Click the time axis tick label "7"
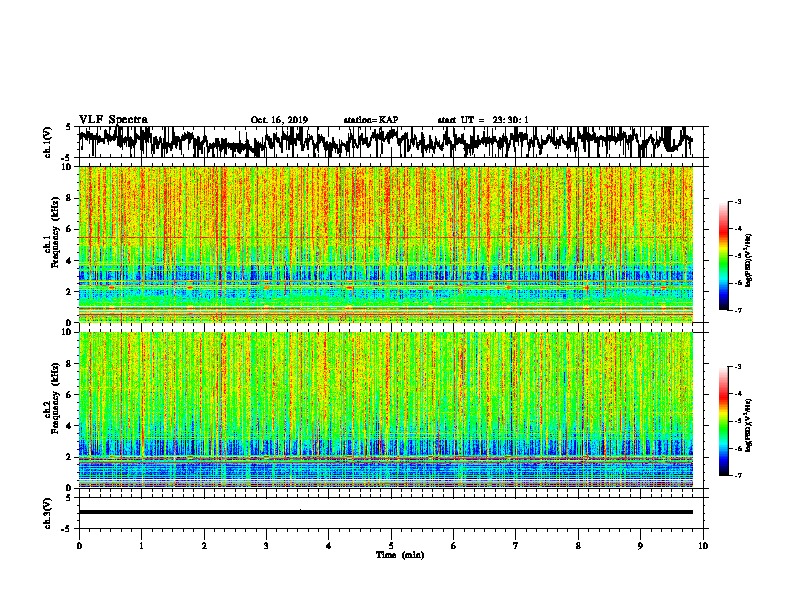The image size is (792, 612). 516,546
